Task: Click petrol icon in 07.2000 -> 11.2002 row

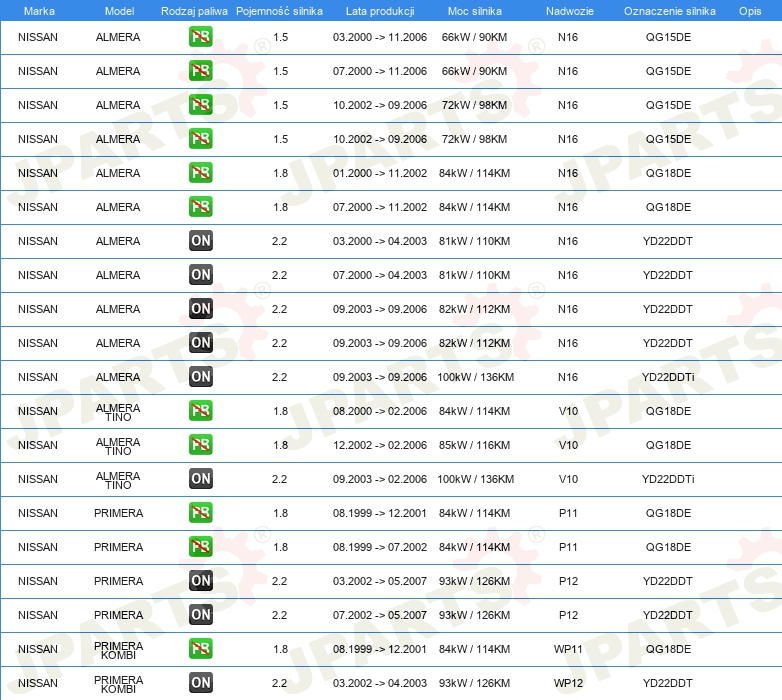Action: (x=200, y=207)
